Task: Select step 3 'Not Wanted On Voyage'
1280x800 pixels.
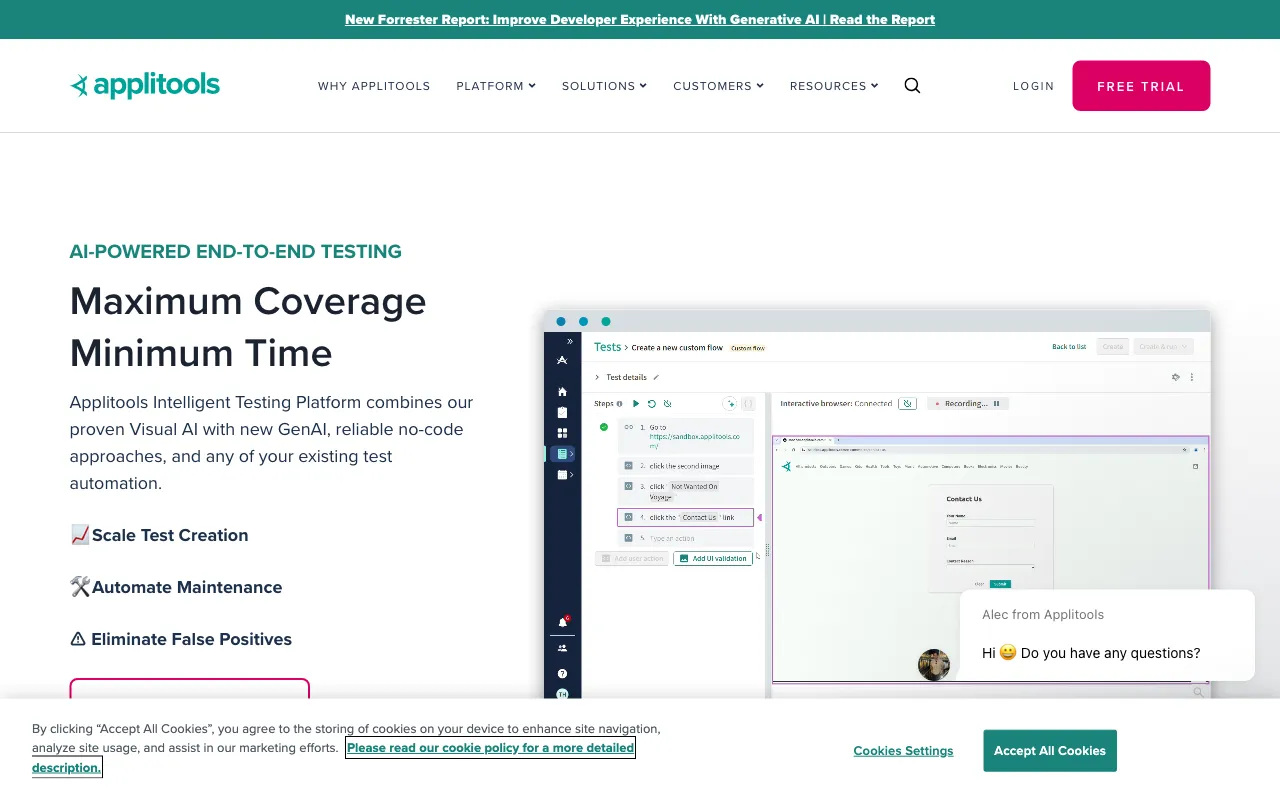Action: coord(685,492)
